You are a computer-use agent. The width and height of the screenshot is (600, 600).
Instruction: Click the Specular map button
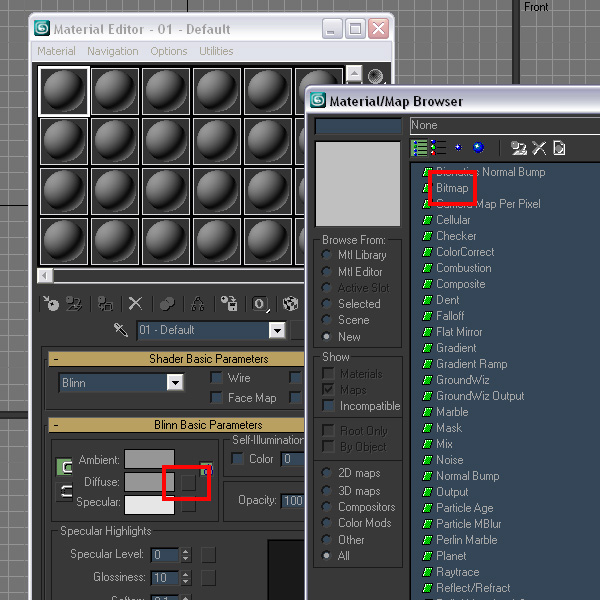click(188, 505)
